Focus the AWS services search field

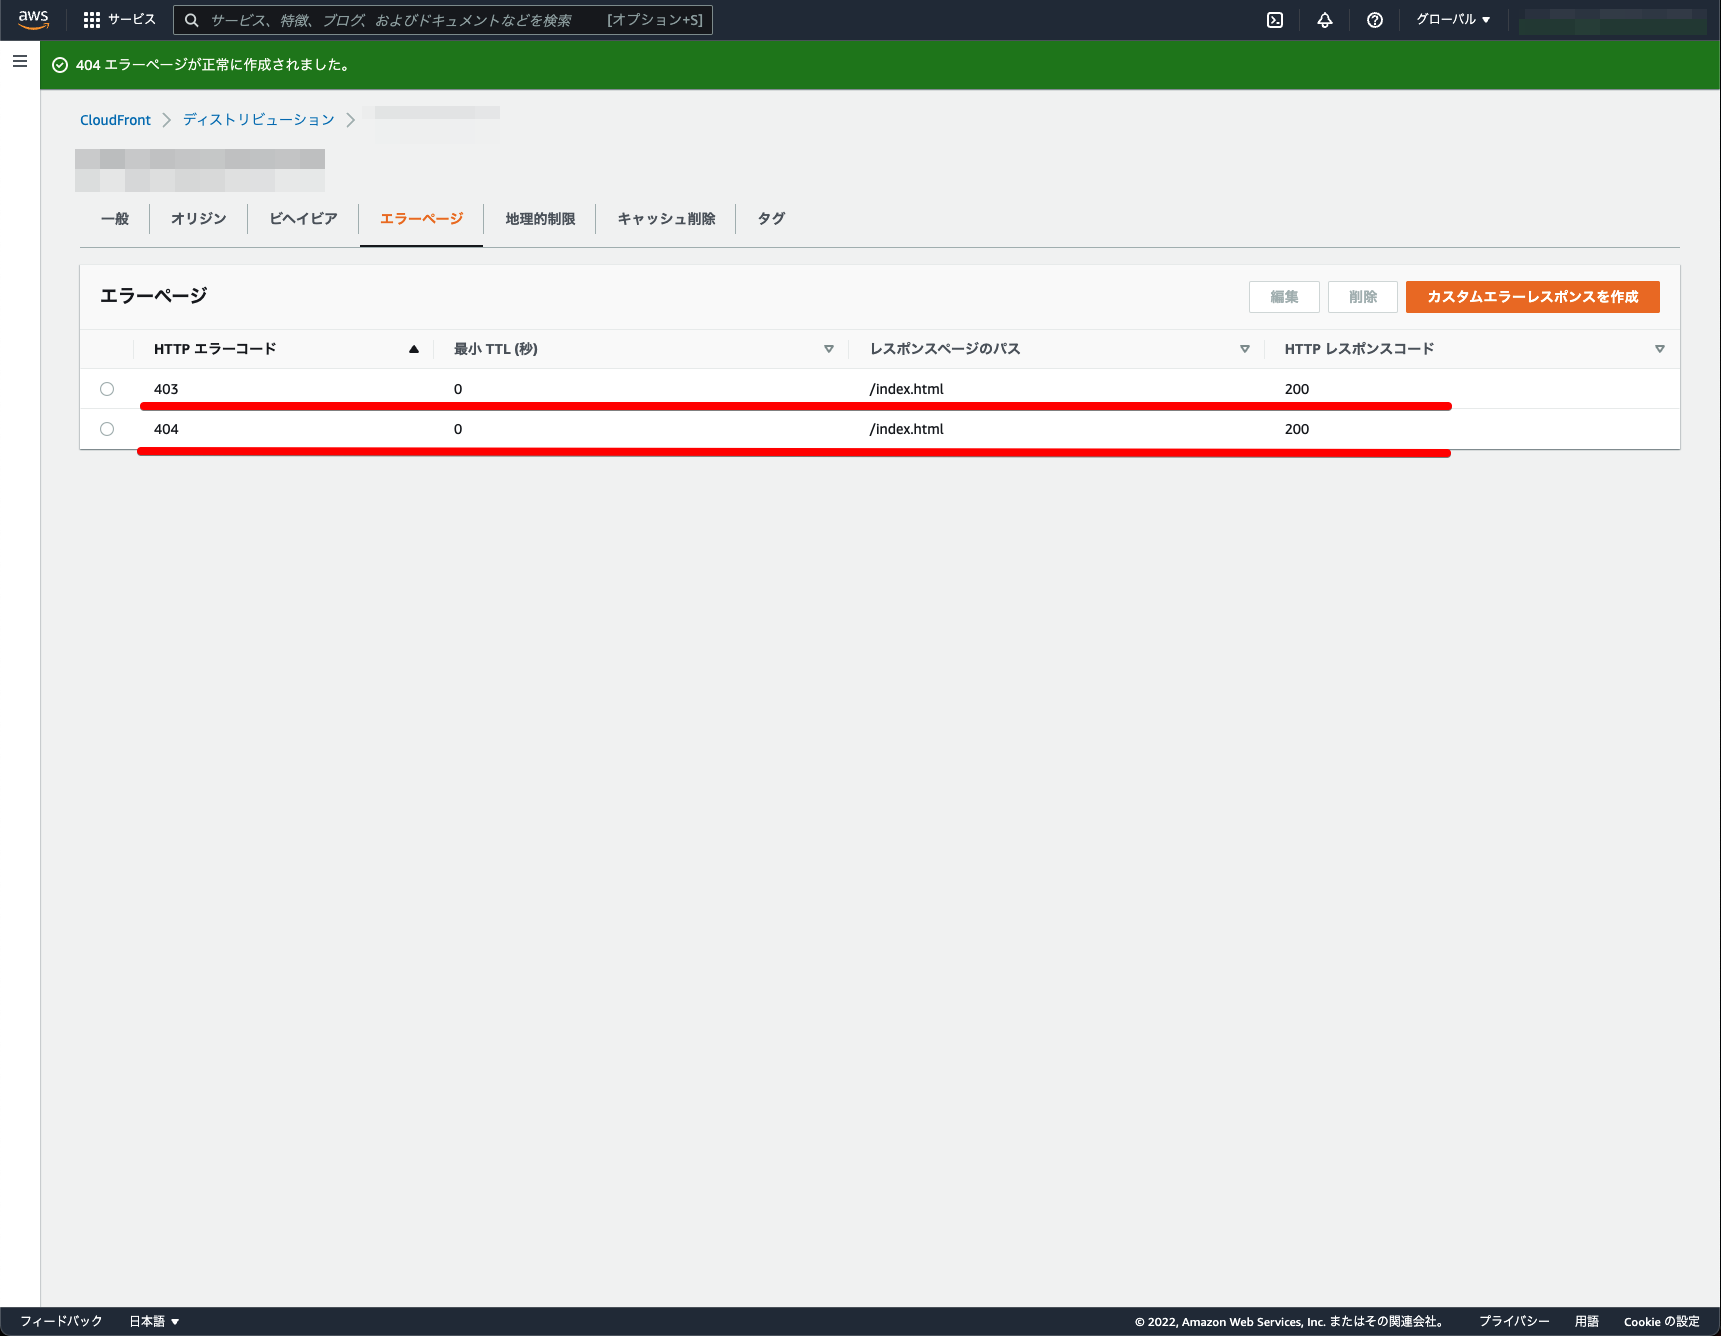[x=443, y=20]
